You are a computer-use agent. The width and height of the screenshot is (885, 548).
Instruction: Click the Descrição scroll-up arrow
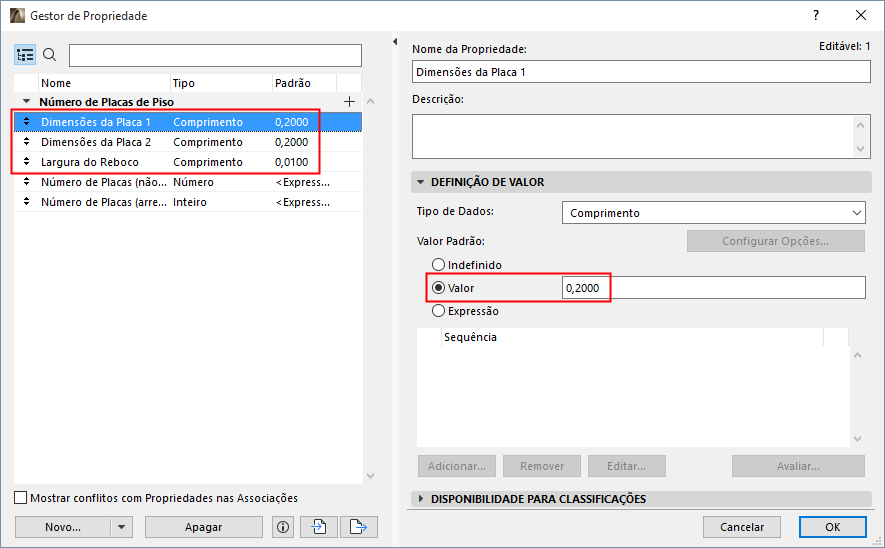coord(860,125)
